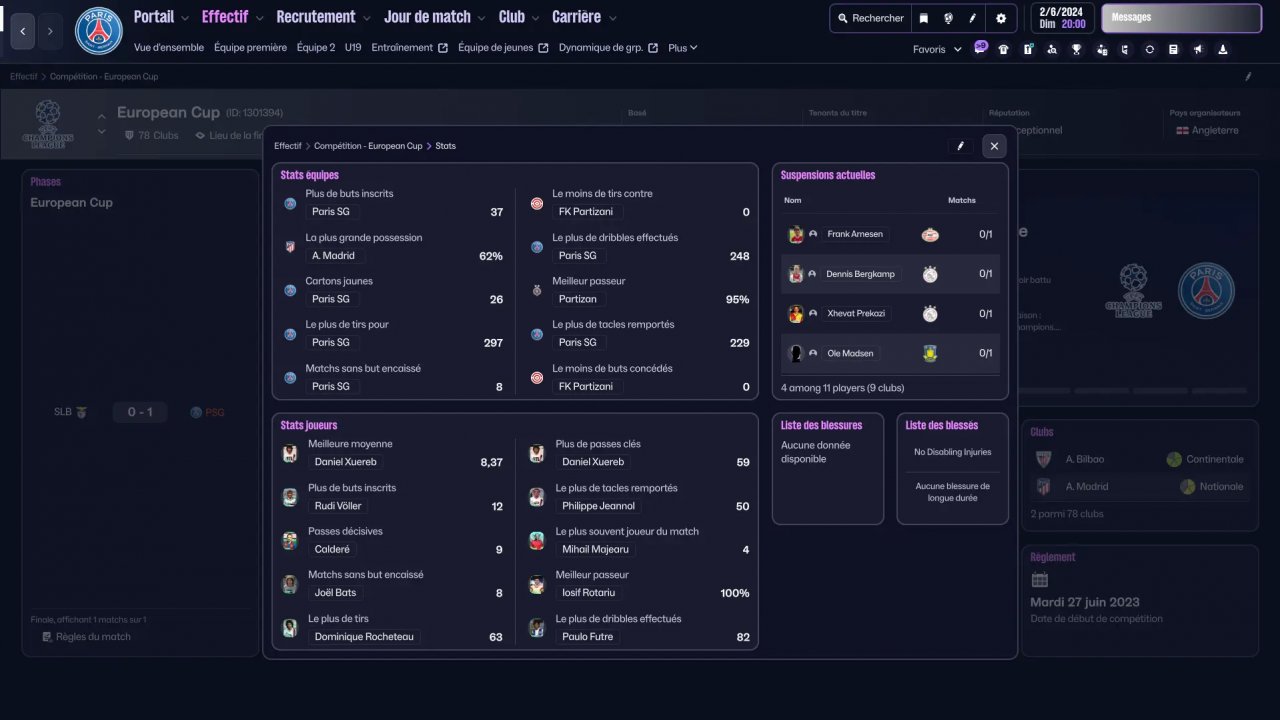Image resolution: width=1280 pixels, height=720 pixels.
Task: Click Compétition - European Cup breadcrumb in the dialog
Action: tap(368, 146)
